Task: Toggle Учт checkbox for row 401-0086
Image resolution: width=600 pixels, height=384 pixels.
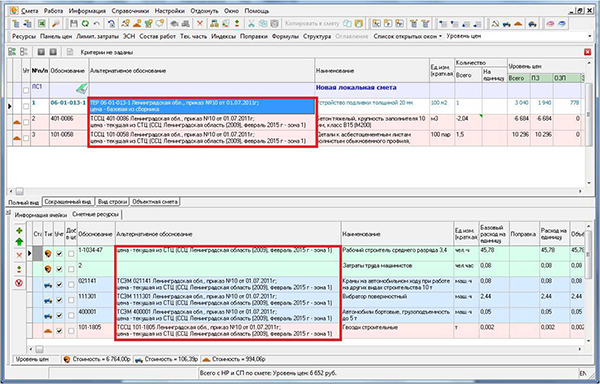Action: [26, 122]
